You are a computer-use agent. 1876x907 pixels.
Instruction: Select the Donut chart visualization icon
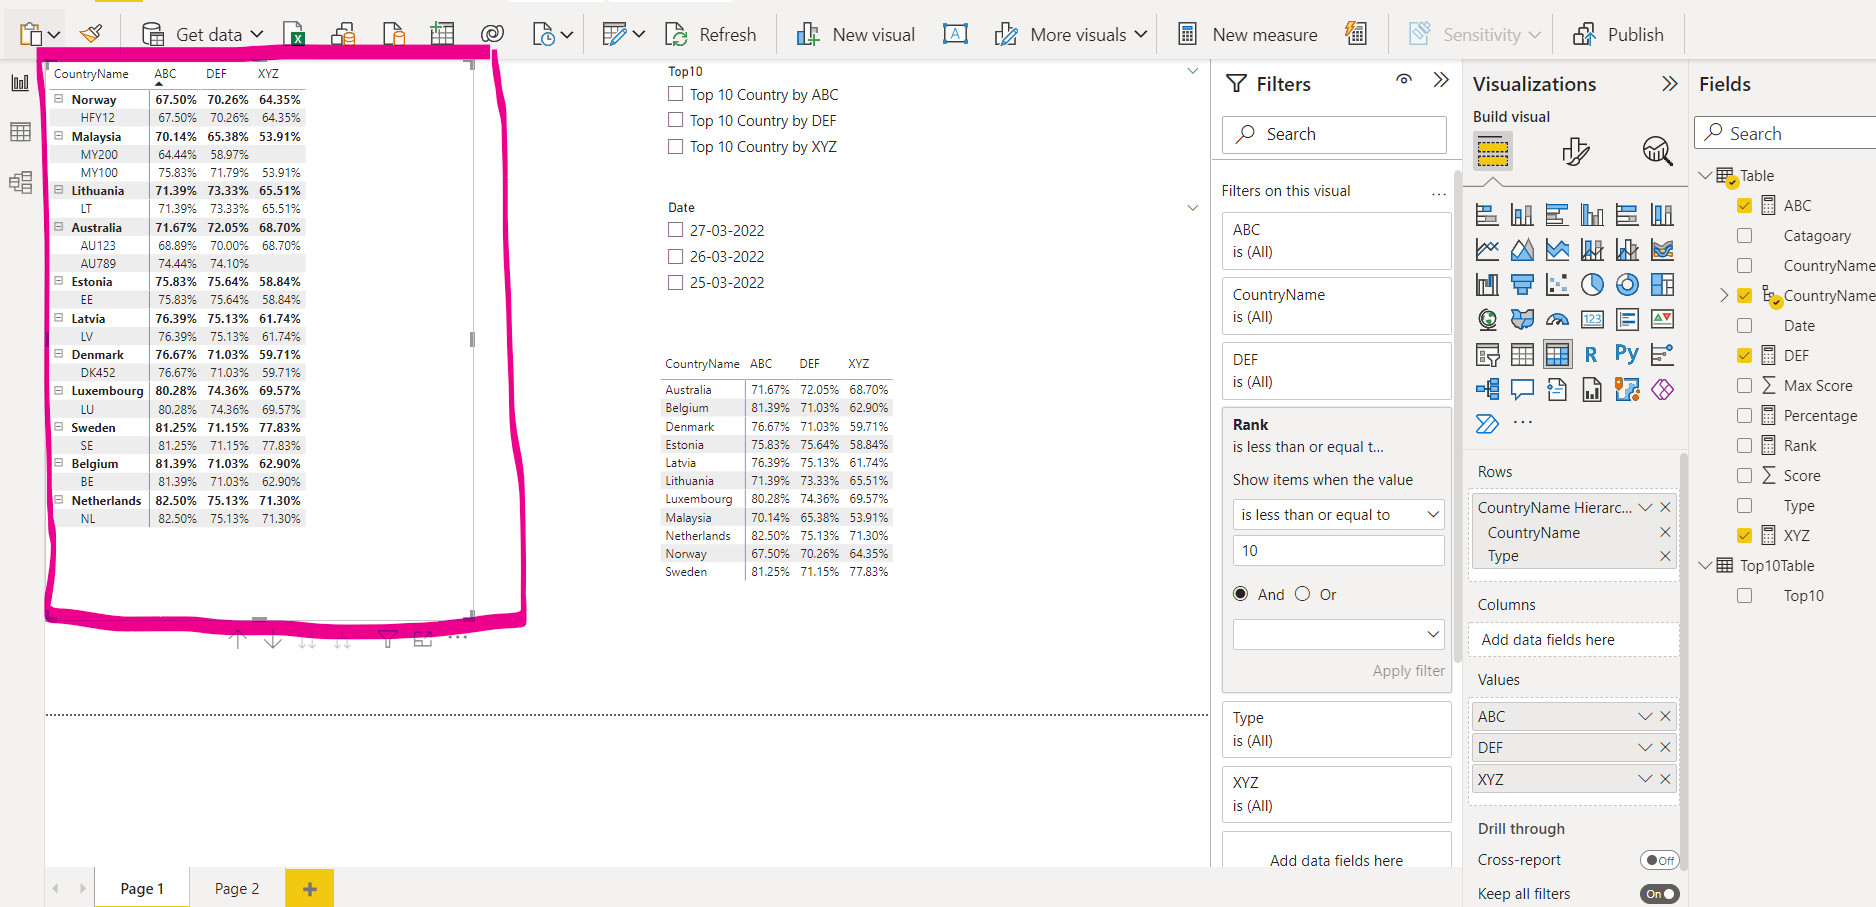(x=1627, y=285)
